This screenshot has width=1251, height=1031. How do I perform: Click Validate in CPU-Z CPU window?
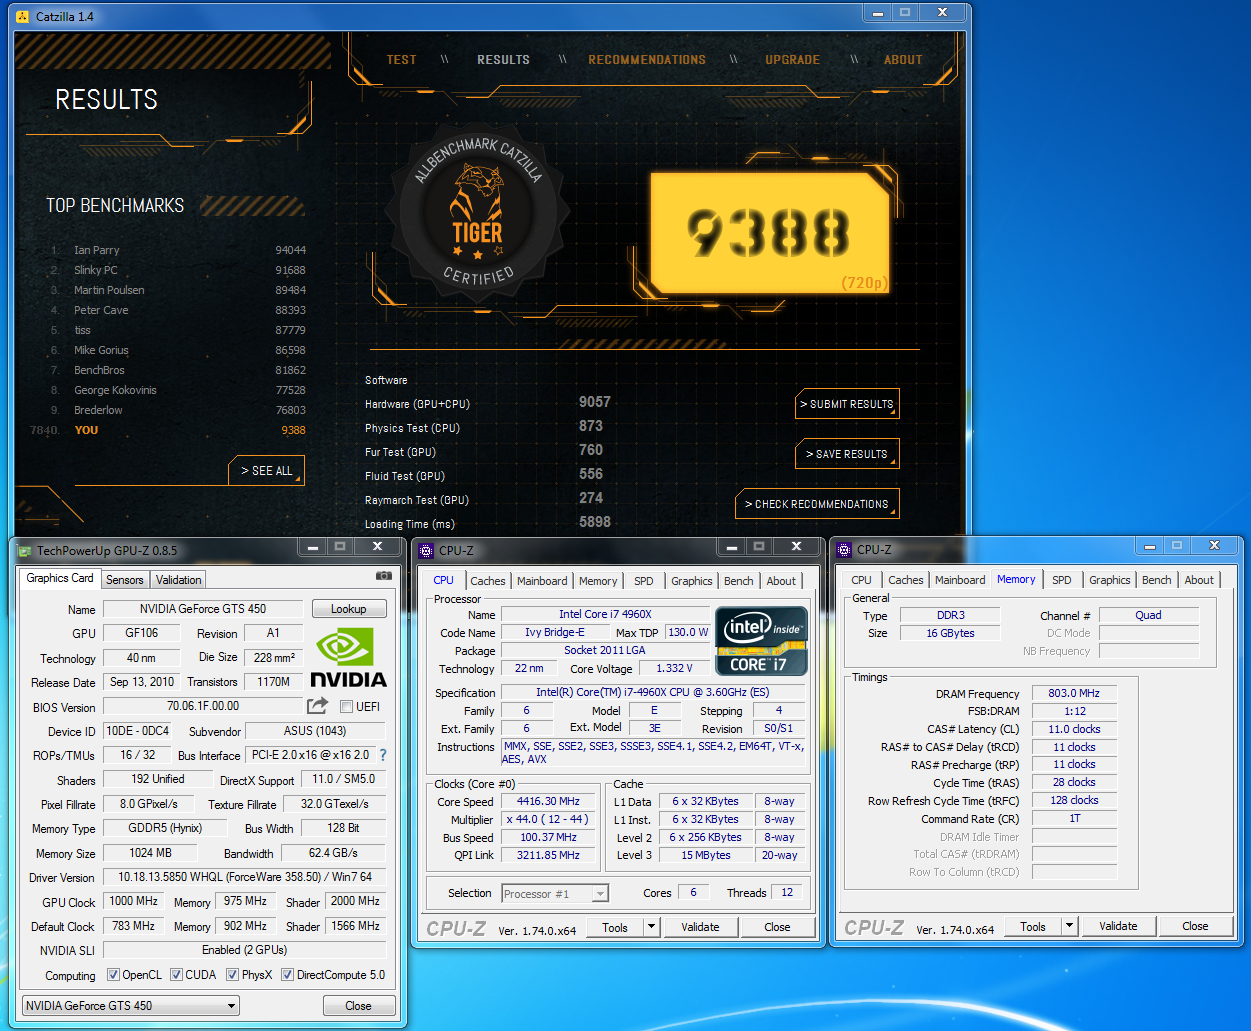pyautogui.click(x=700, y=927)
